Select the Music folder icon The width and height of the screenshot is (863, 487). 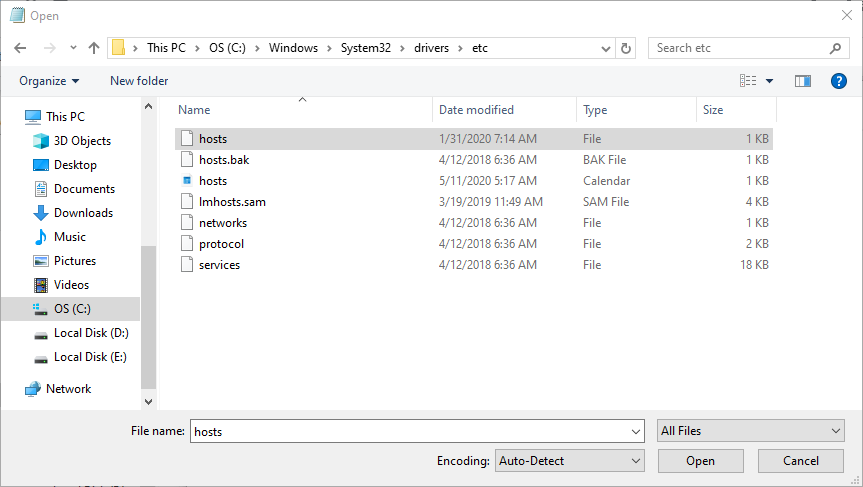41,237
